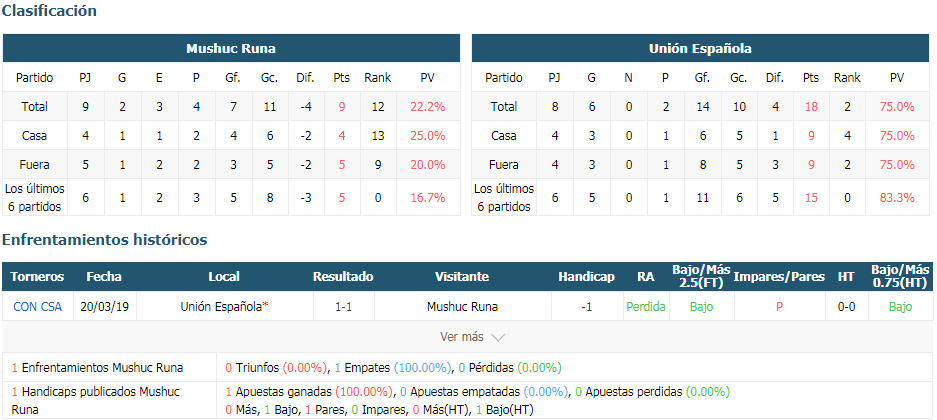Click the Unión Española table header

coord(700,48)
